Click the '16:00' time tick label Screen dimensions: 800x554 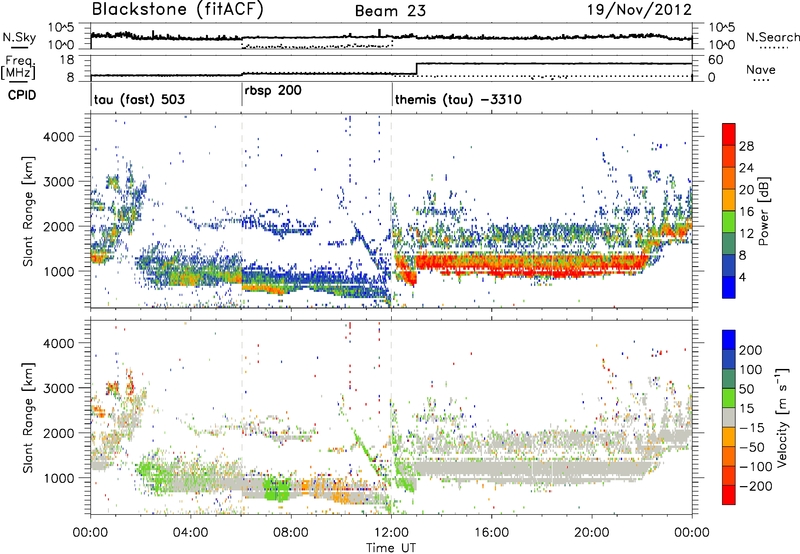tap(491, 533)
